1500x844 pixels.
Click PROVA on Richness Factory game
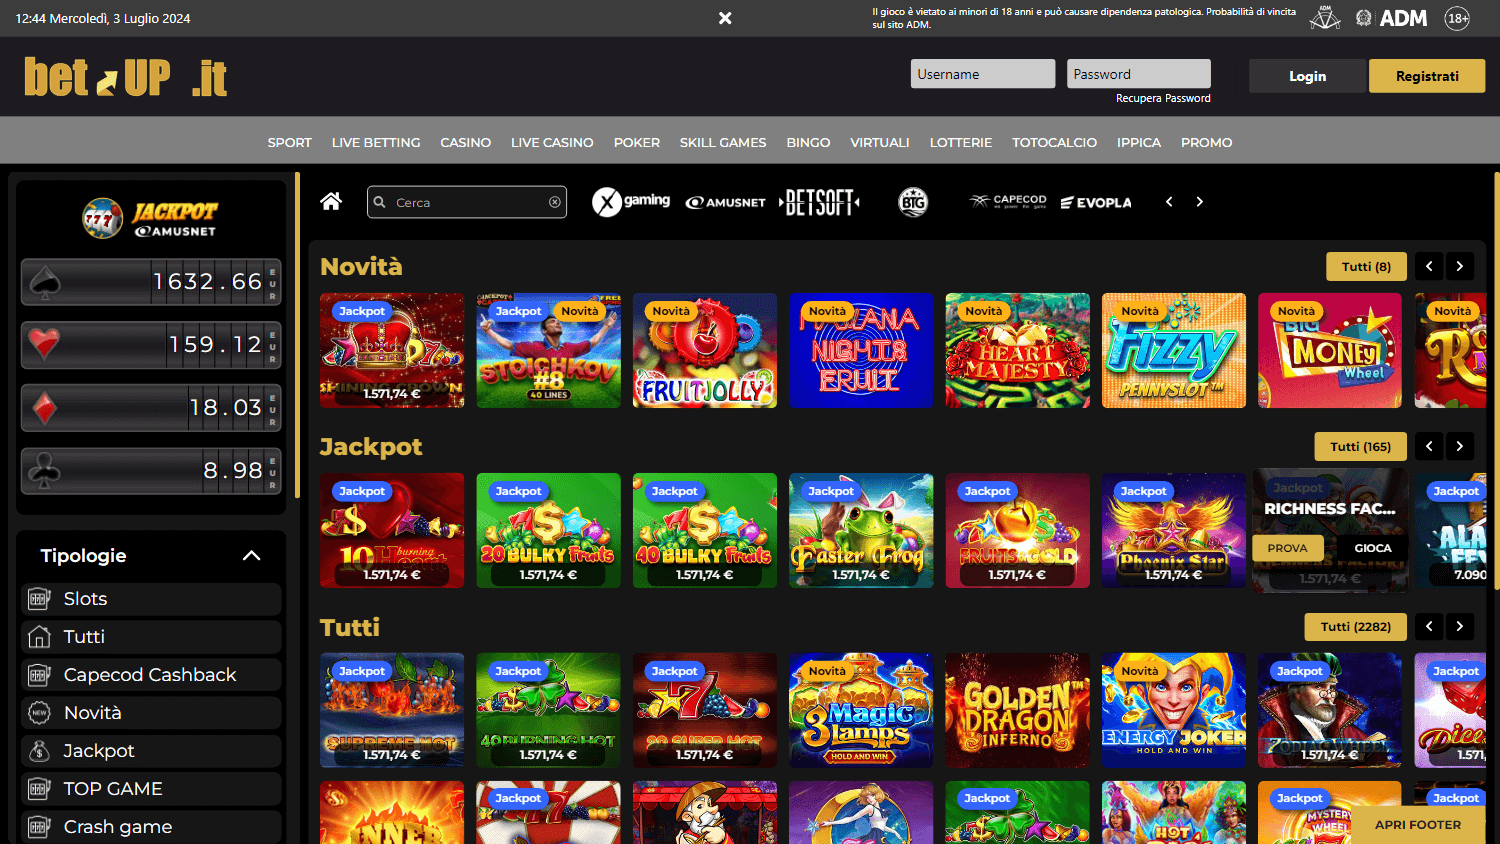coord(1287,548)
